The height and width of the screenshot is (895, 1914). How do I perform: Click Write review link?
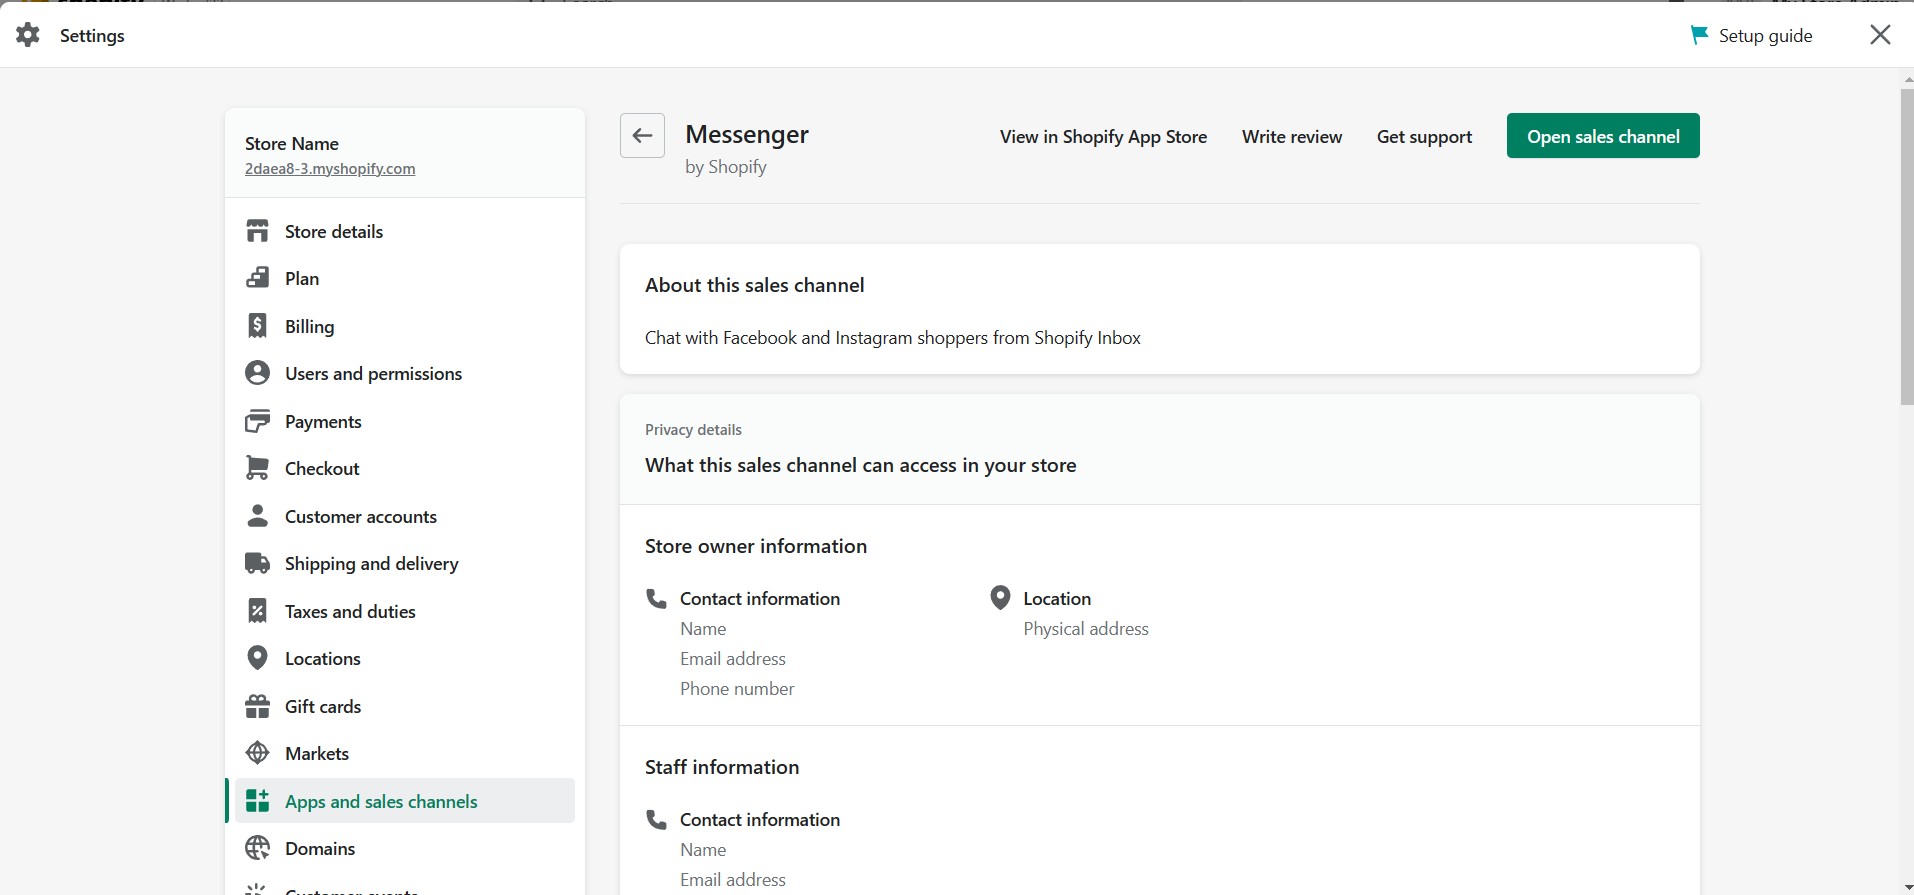tap(1292, 137)
